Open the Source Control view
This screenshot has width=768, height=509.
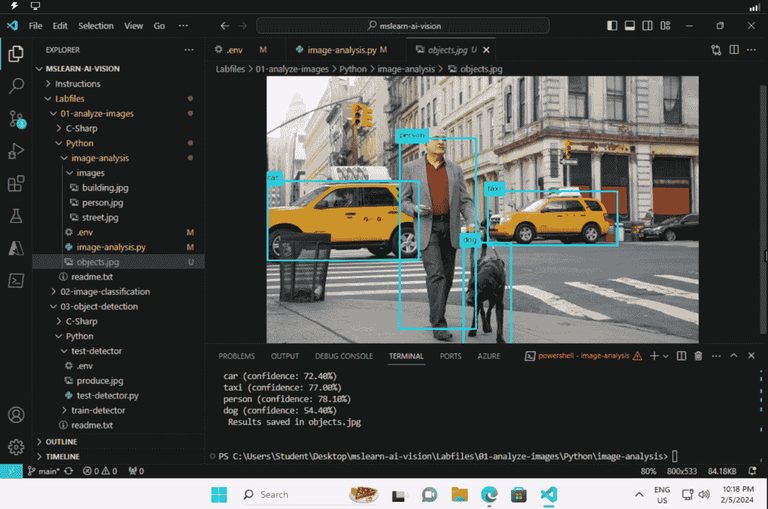[16, 118]
